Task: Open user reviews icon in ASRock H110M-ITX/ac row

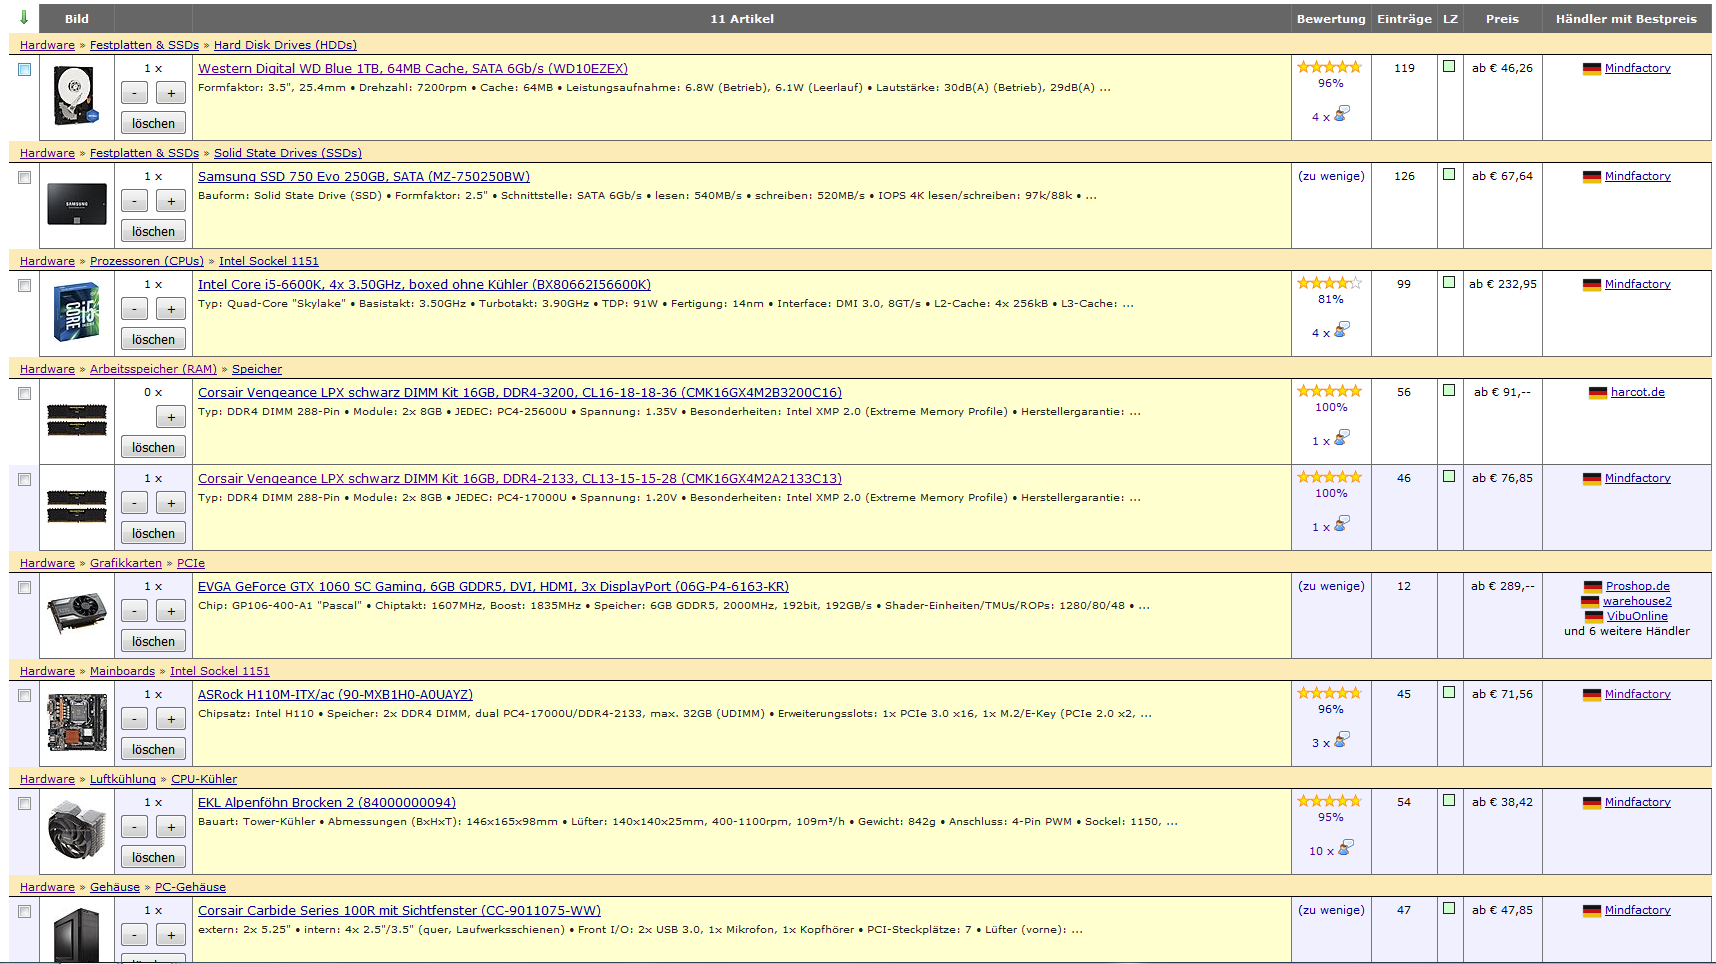Action: click(1342, 740)
